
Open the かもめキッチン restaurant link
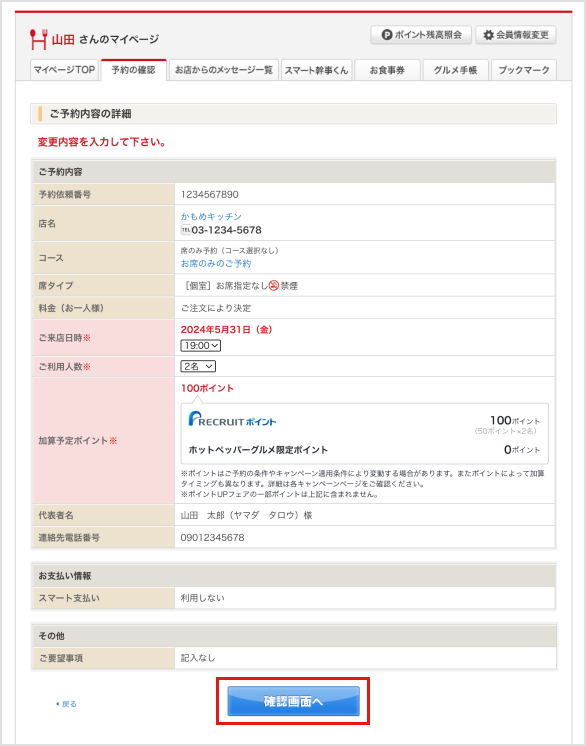pos(211,216)
